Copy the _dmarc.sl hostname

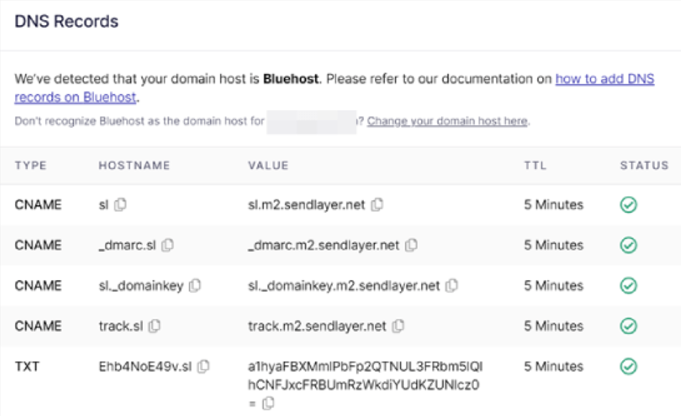(x=168, y=245)
